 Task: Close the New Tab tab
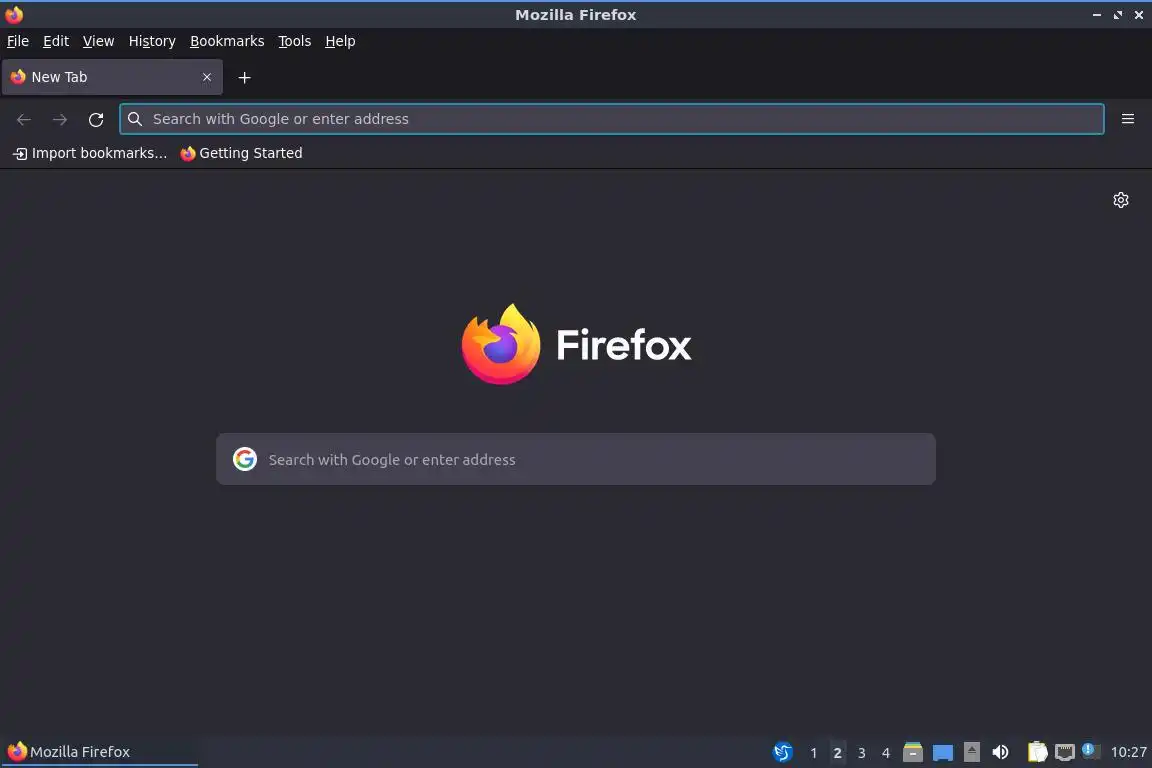pos(206,77)
